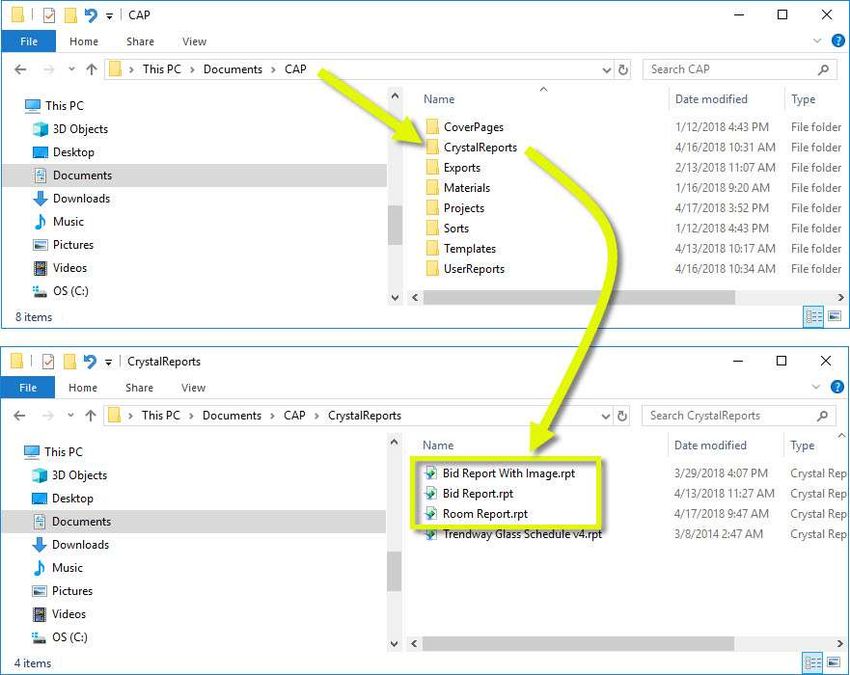Click navigation pane scrollbar in CAP window
This screenshot has width=850, height=675.
click(395, 225)
